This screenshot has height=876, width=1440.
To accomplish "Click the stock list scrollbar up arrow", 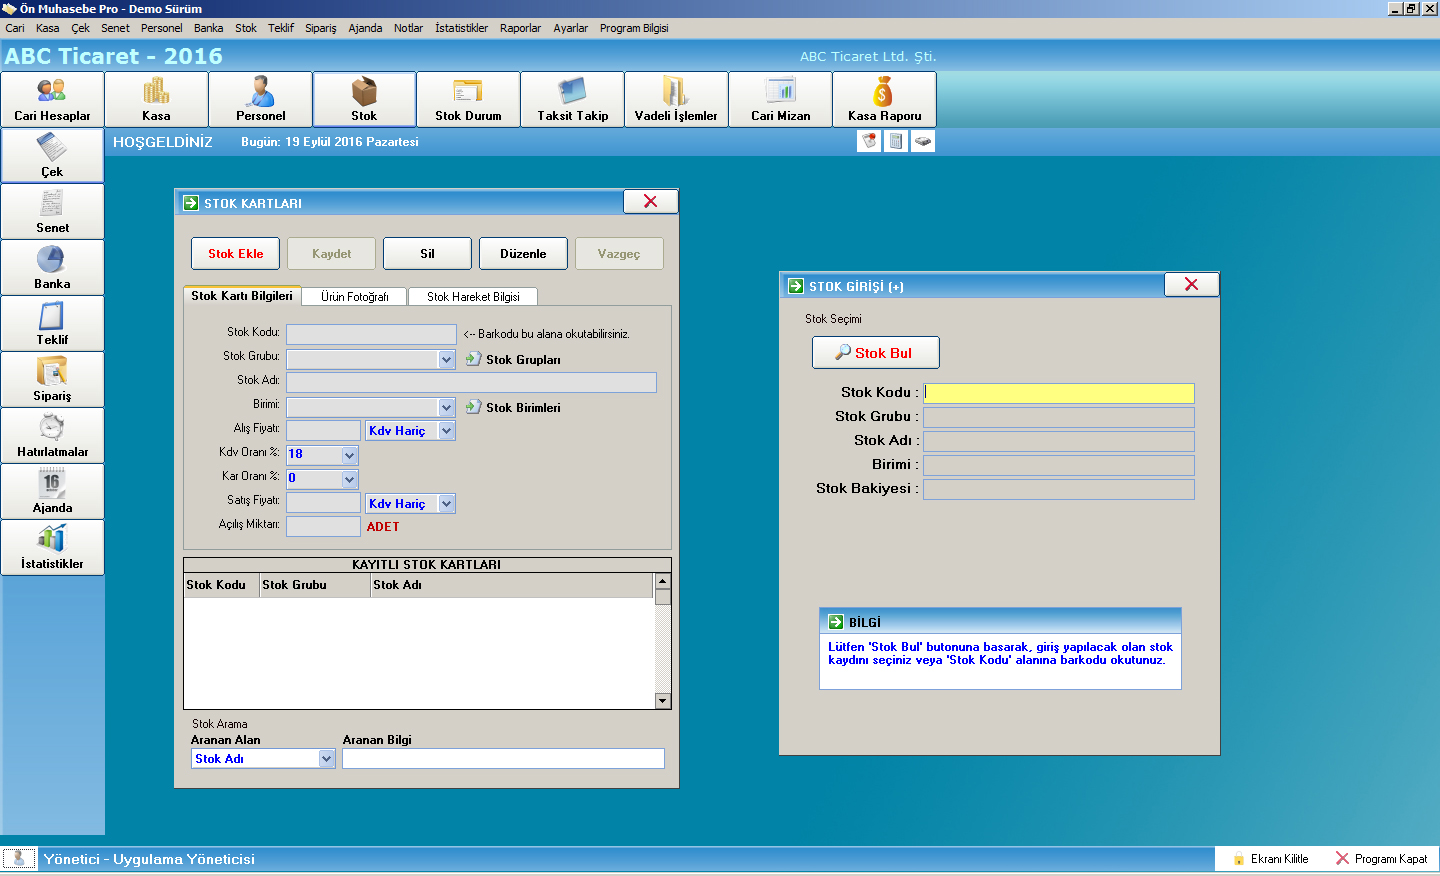I will 662,581.
